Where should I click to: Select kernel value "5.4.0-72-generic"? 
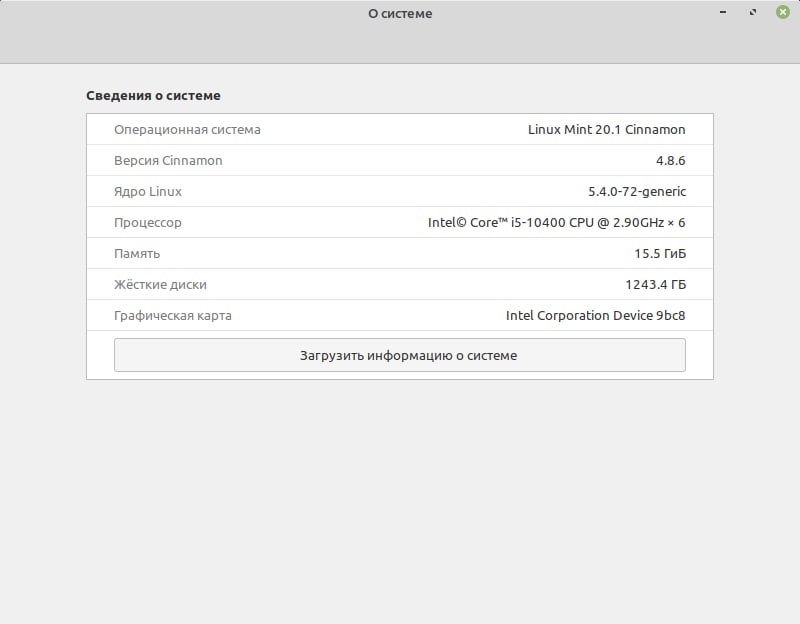point(637,192)
